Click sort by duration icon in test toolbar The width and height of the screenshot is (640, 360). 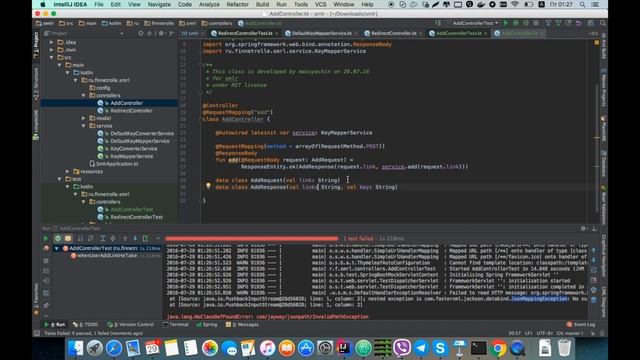pyautogui.click(x=91, y=238)
